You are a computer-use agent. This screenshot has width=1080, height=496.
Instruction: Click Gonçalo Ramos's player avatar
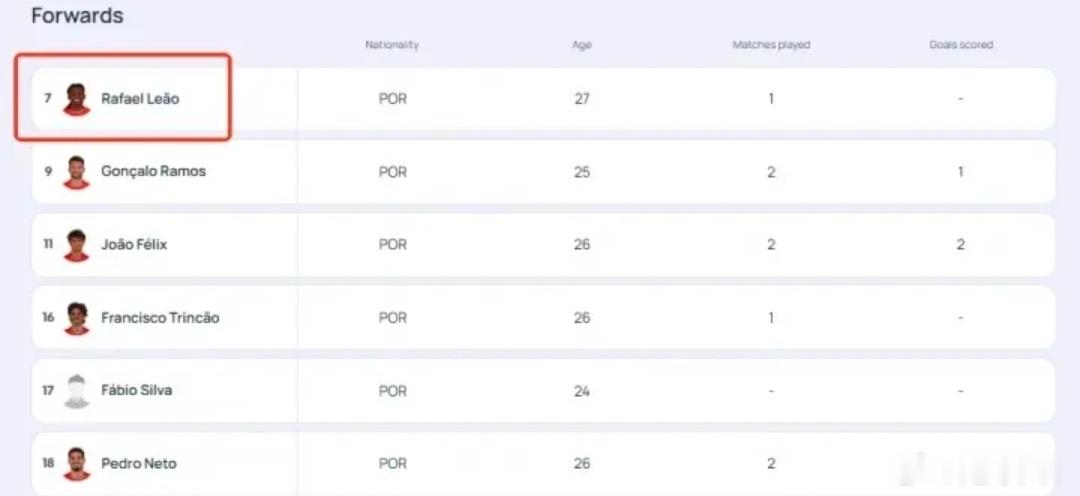(76, 172)
